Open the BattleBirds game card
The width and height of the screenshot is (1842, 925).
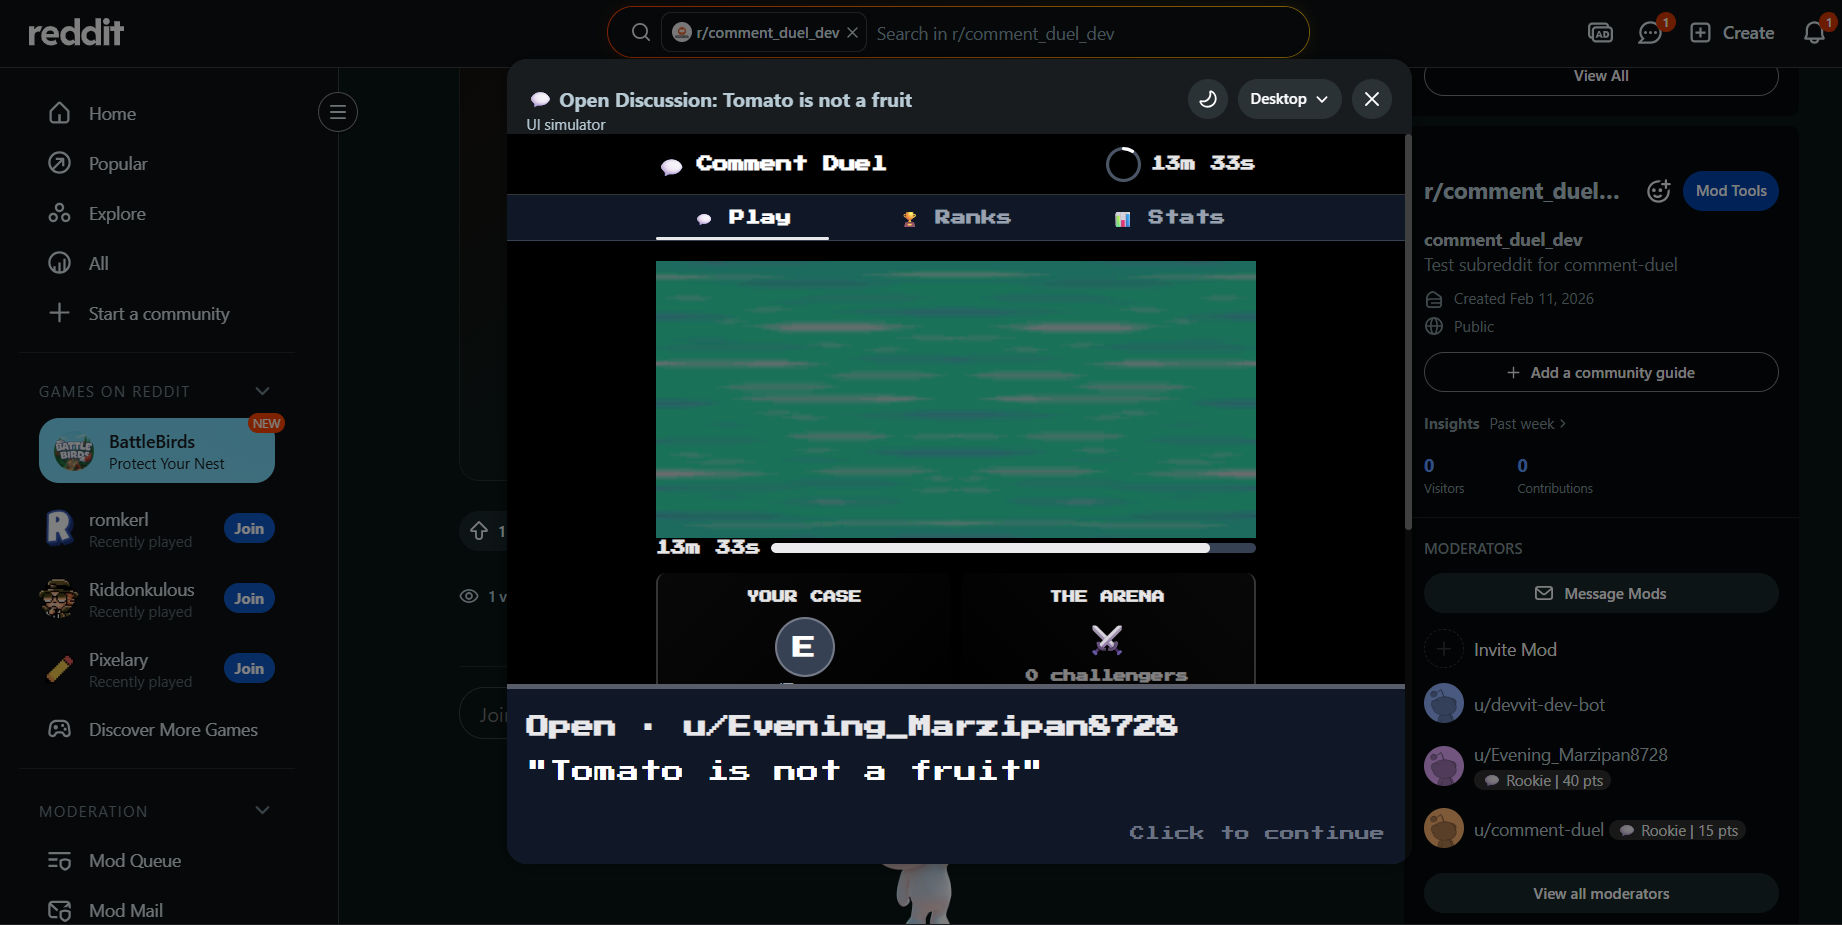pyautogui.click(x=157, y=451)
